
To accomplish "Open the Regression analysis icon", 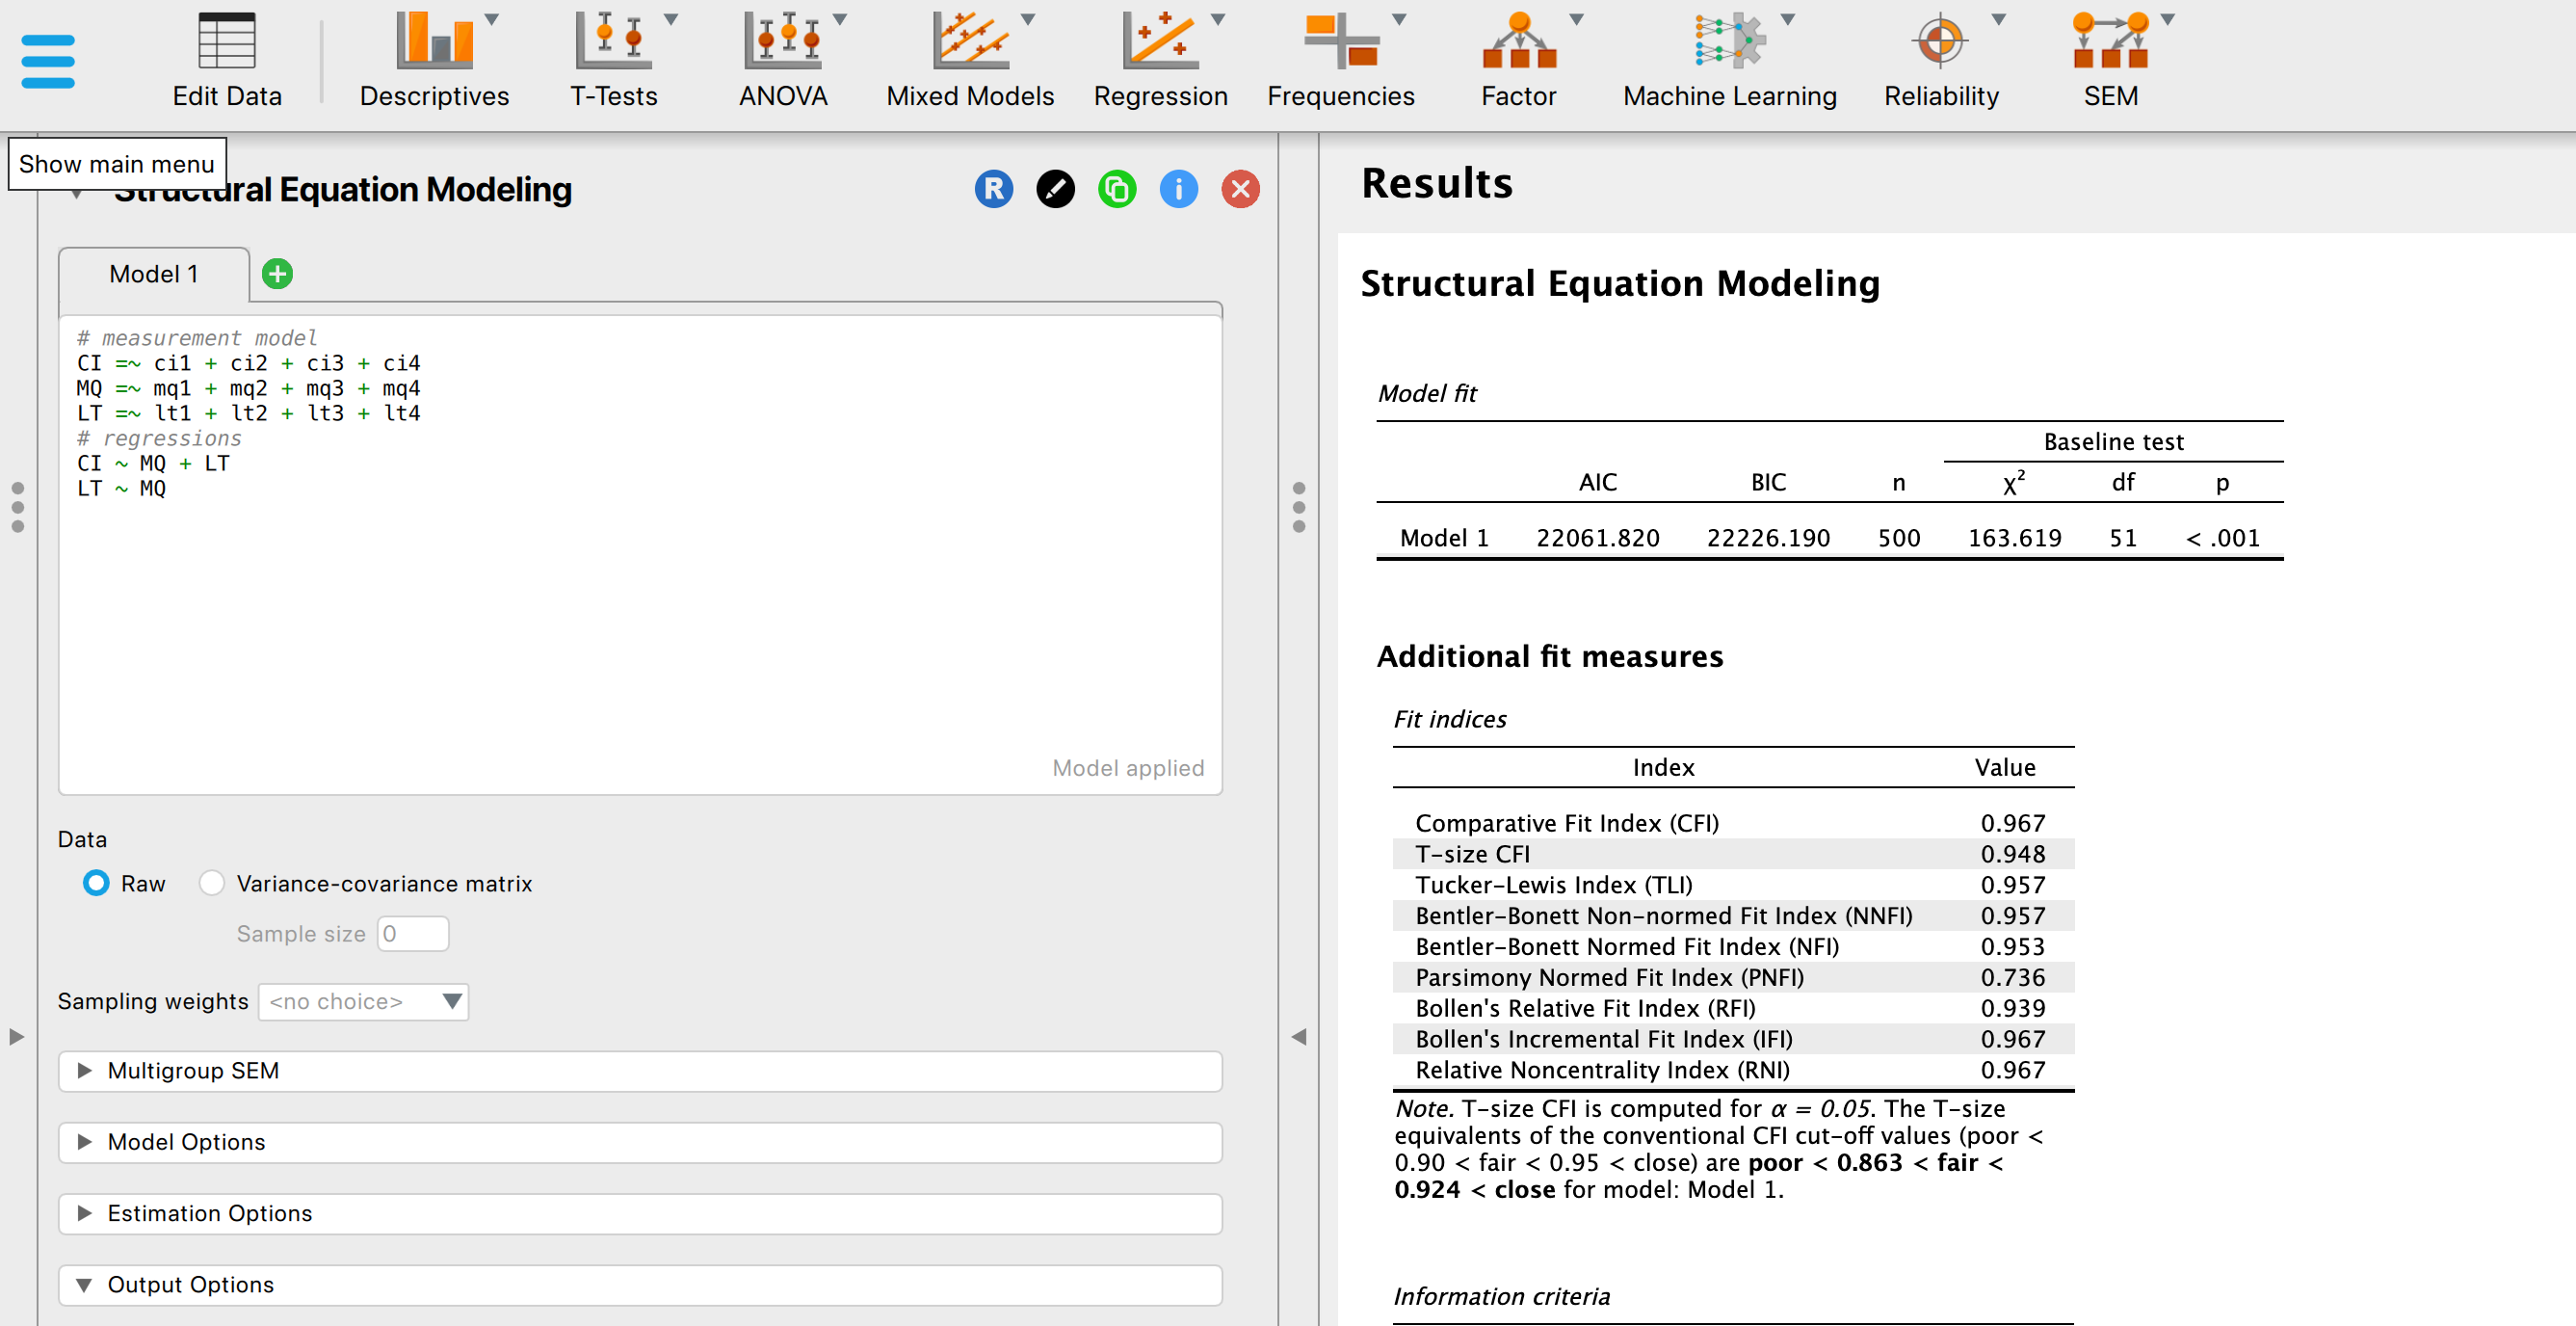I will tap(1160, 55).
